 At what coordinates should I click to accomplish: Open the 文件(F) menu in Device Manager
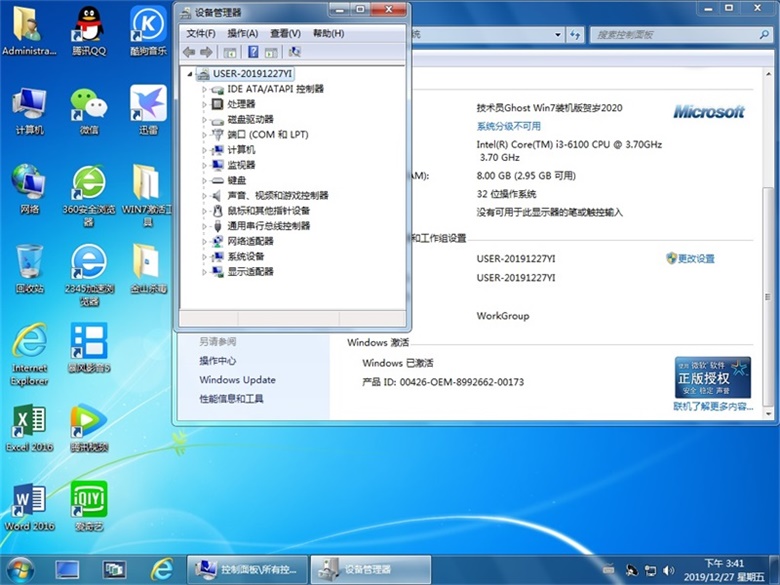point(200,33)
